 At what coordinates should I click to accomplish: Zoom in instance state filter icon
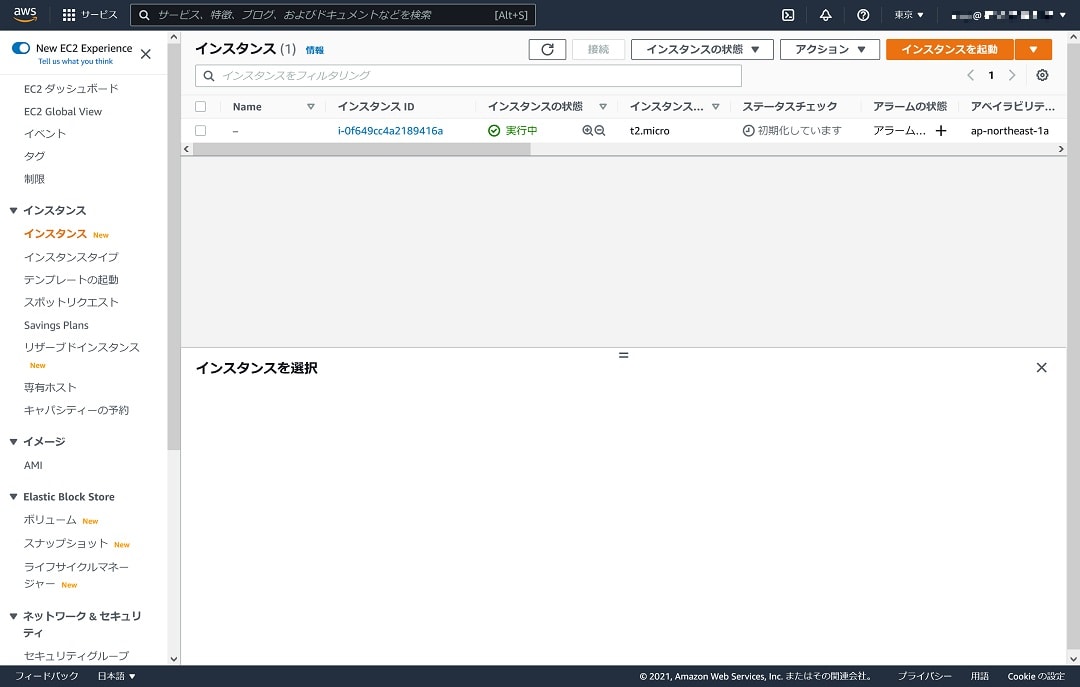(x=587, y=130)
